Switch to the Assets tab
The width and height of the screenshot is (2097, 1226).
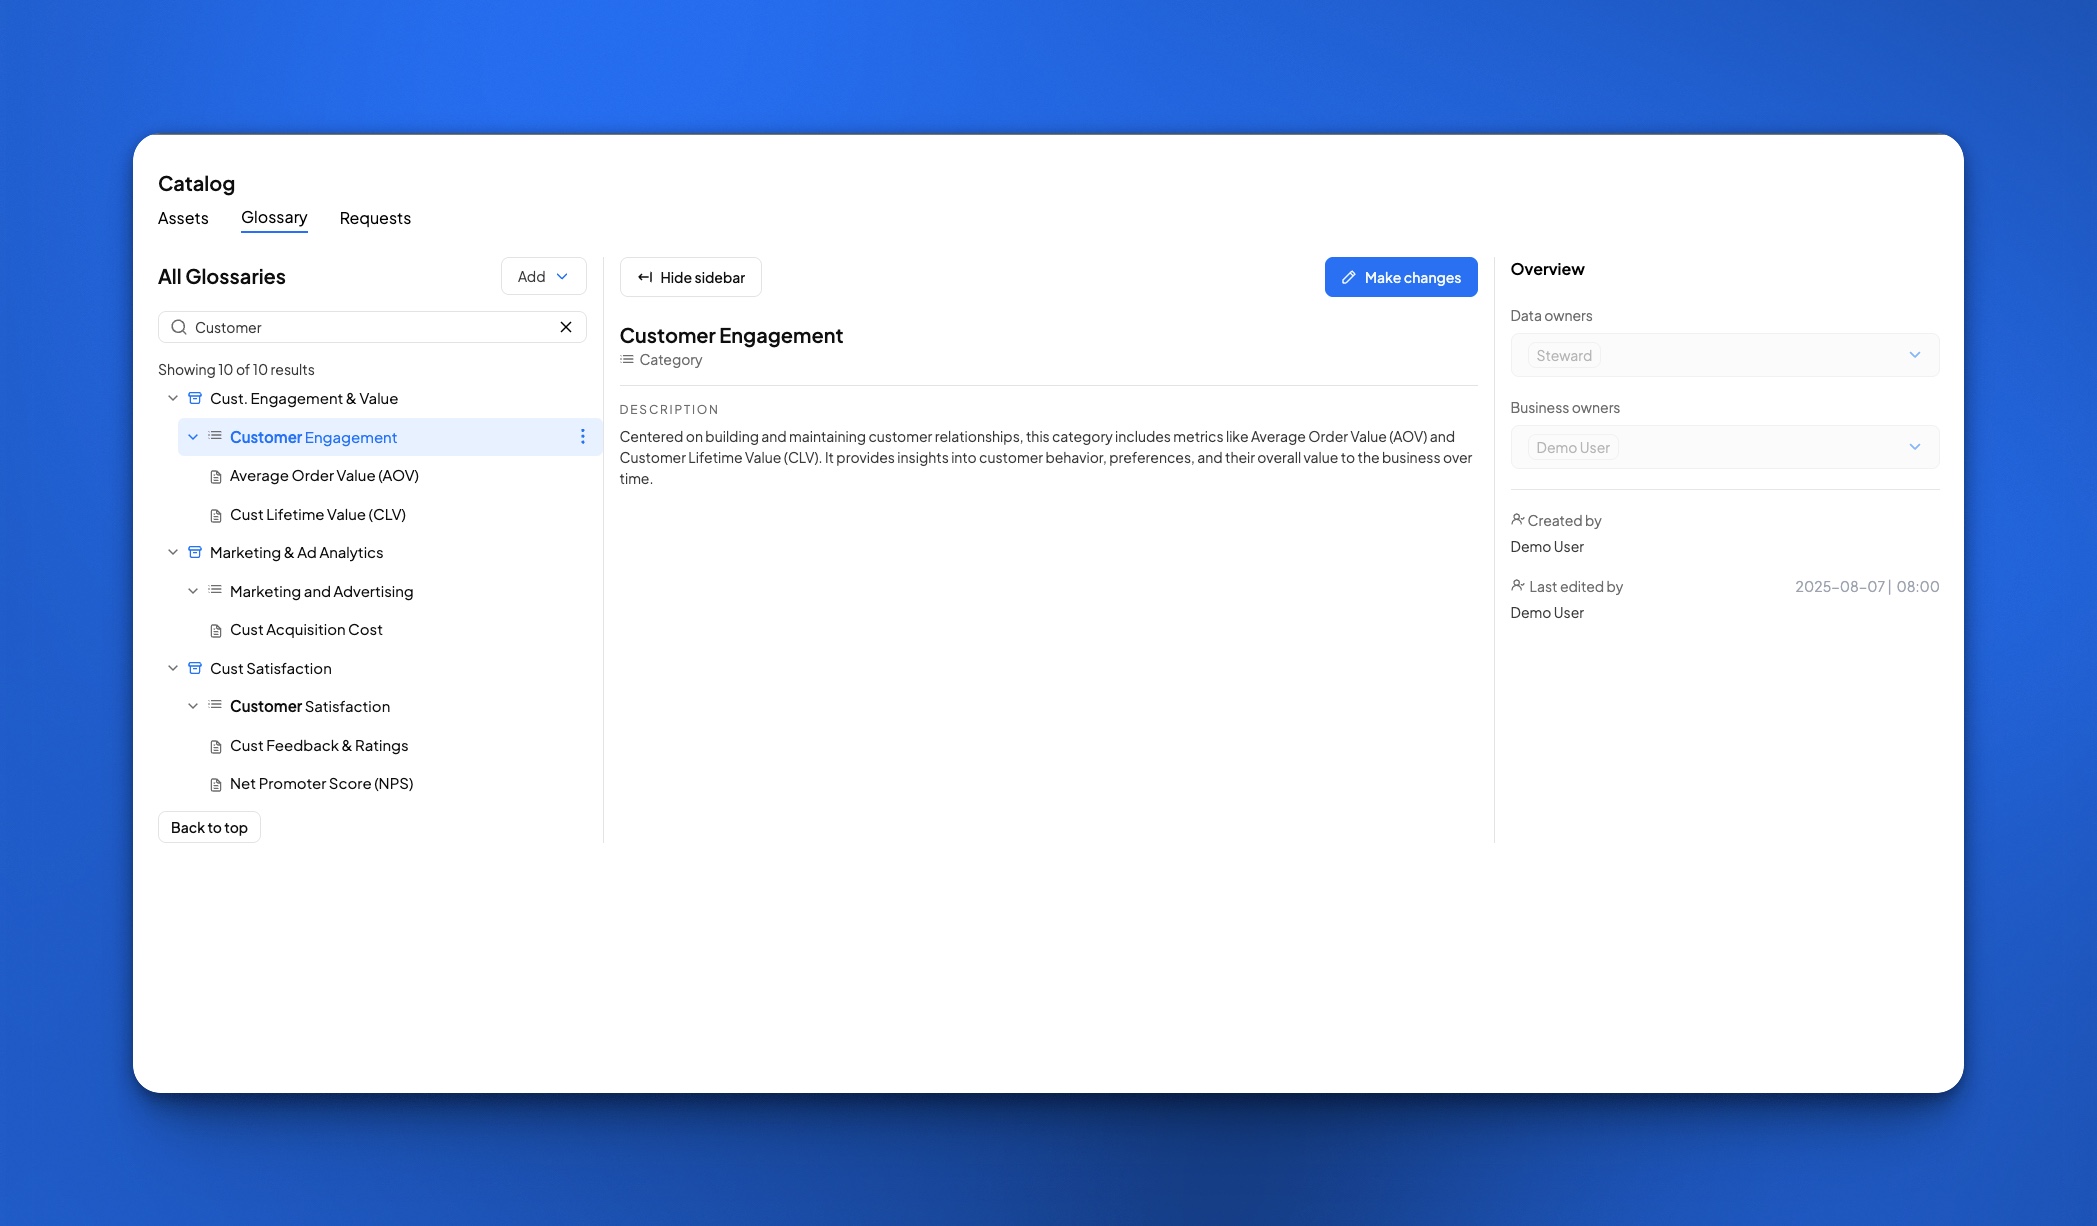pos(183,218)
